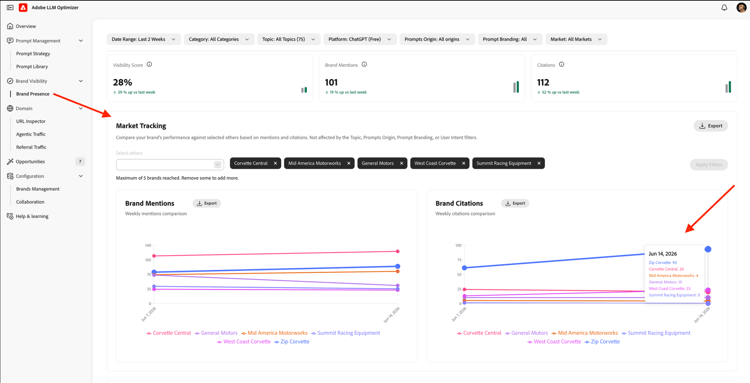Click Visibility Score info icon
Screen dimensions: 750x383
(x=149, y=65)
